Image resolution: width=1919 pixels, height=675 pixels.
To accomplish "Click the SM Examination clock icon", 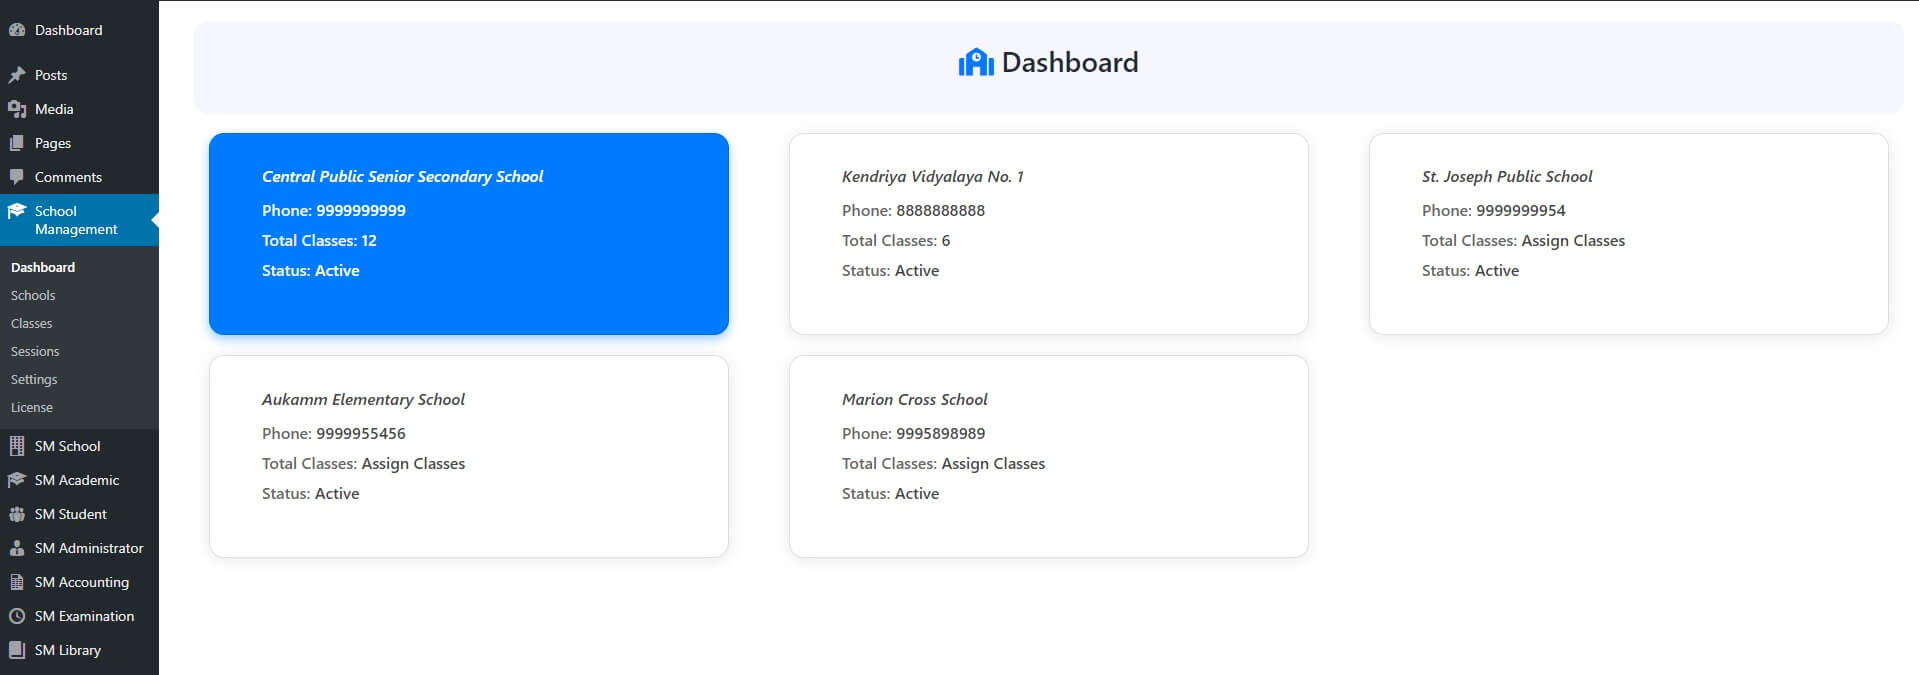I will coord(17,616).
